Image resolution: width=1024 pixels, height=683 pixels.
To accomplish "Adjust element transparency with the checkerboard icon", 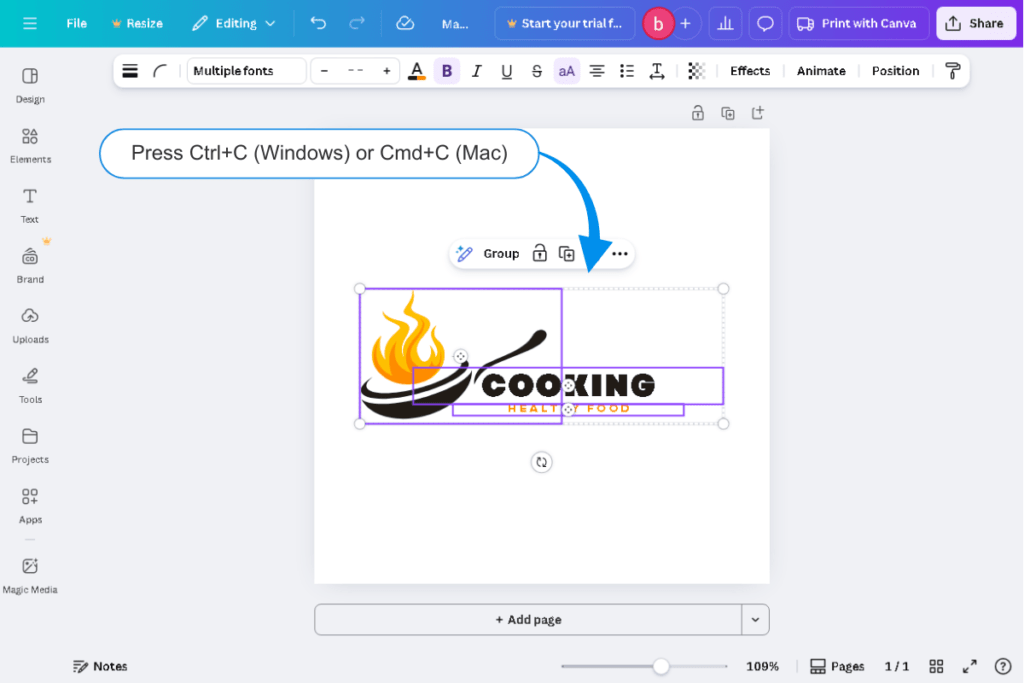I will click(x=696, y=70).
